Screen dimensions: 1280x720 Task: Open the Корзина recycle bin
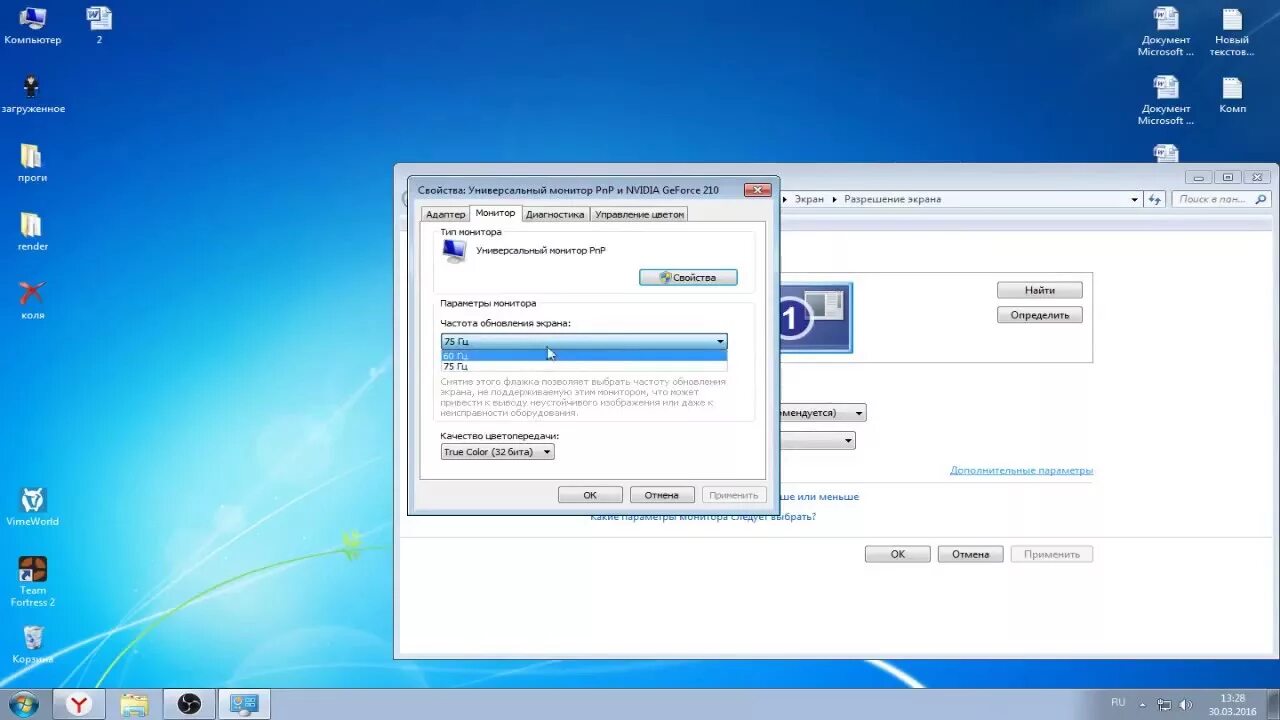tap(33, 644)
